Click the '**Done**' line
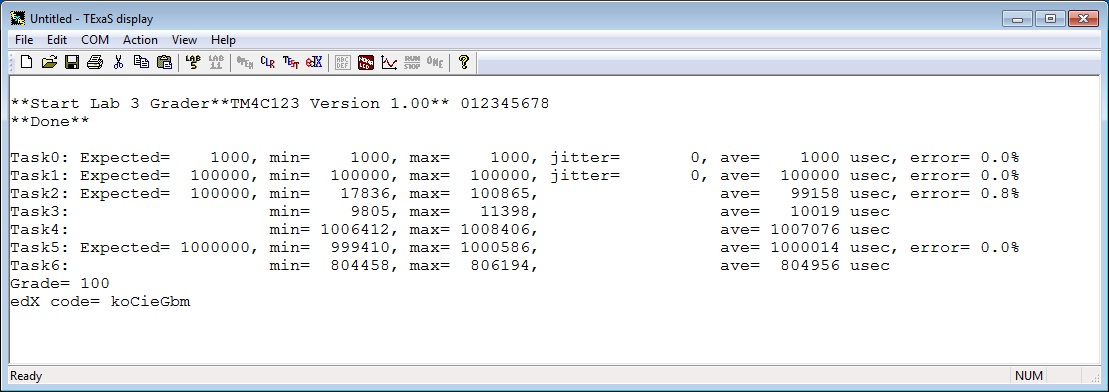Image resolution: width=1109 pixels, height=392 pixels. pyautogui.click(x=50, y=122)
